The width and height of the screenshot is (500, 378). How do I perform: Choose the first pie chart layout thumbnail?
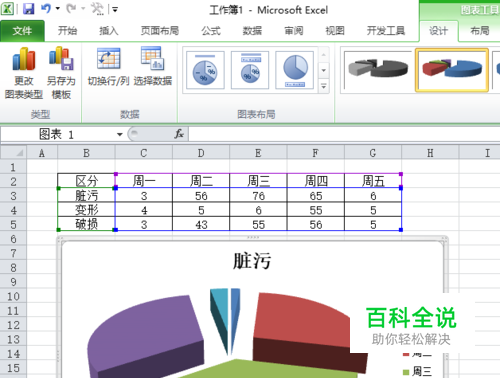coord(205,70)
